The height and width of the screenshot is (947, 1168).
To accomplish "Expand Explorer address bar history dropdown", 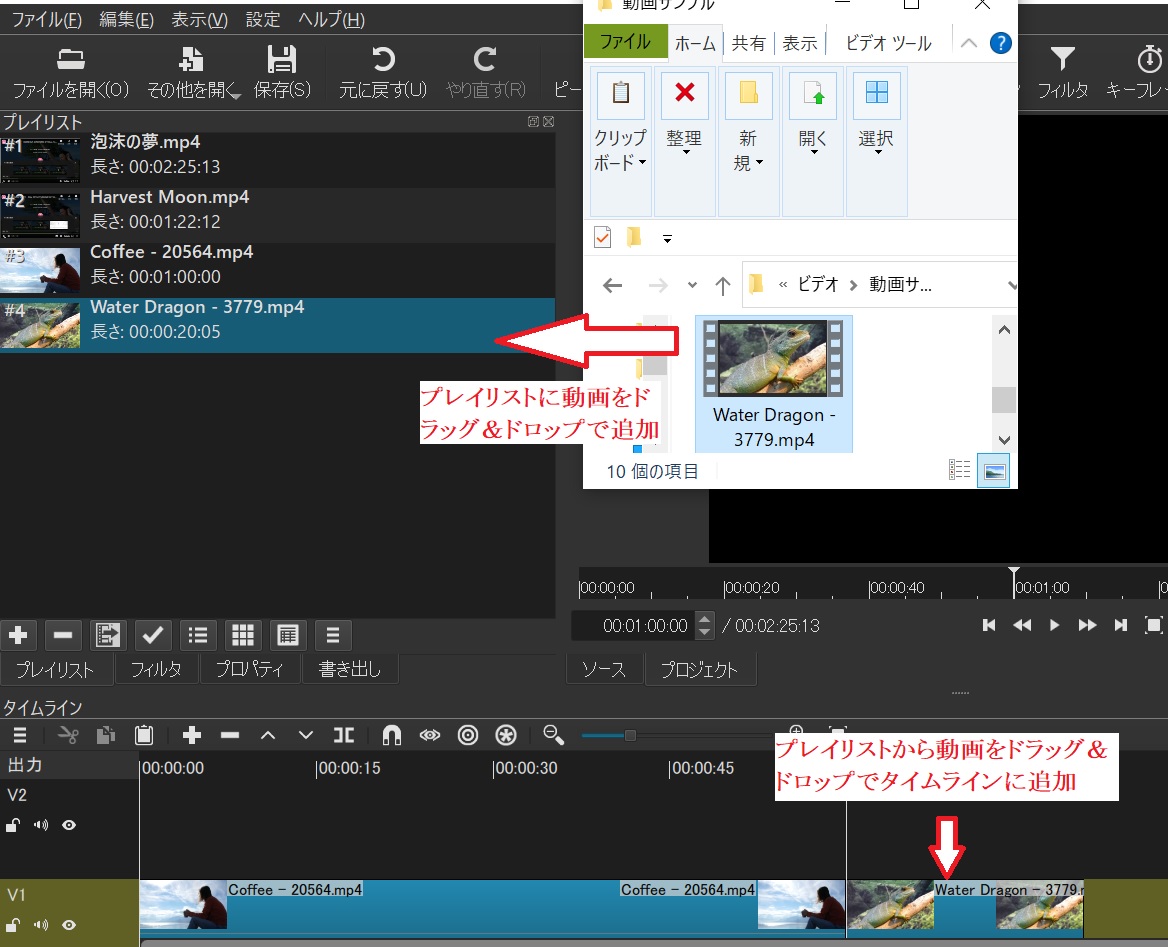I will pyautogui.click(x=1011, y=285).
